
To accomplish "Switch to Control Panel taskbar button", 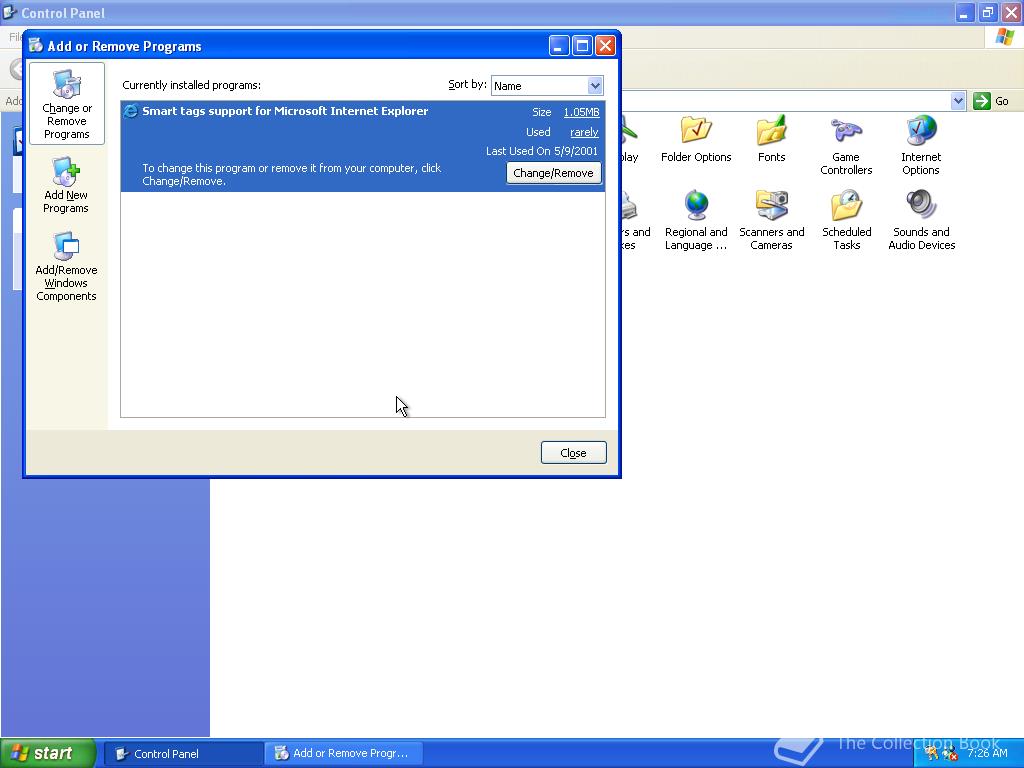I will (x=184, y=753).
